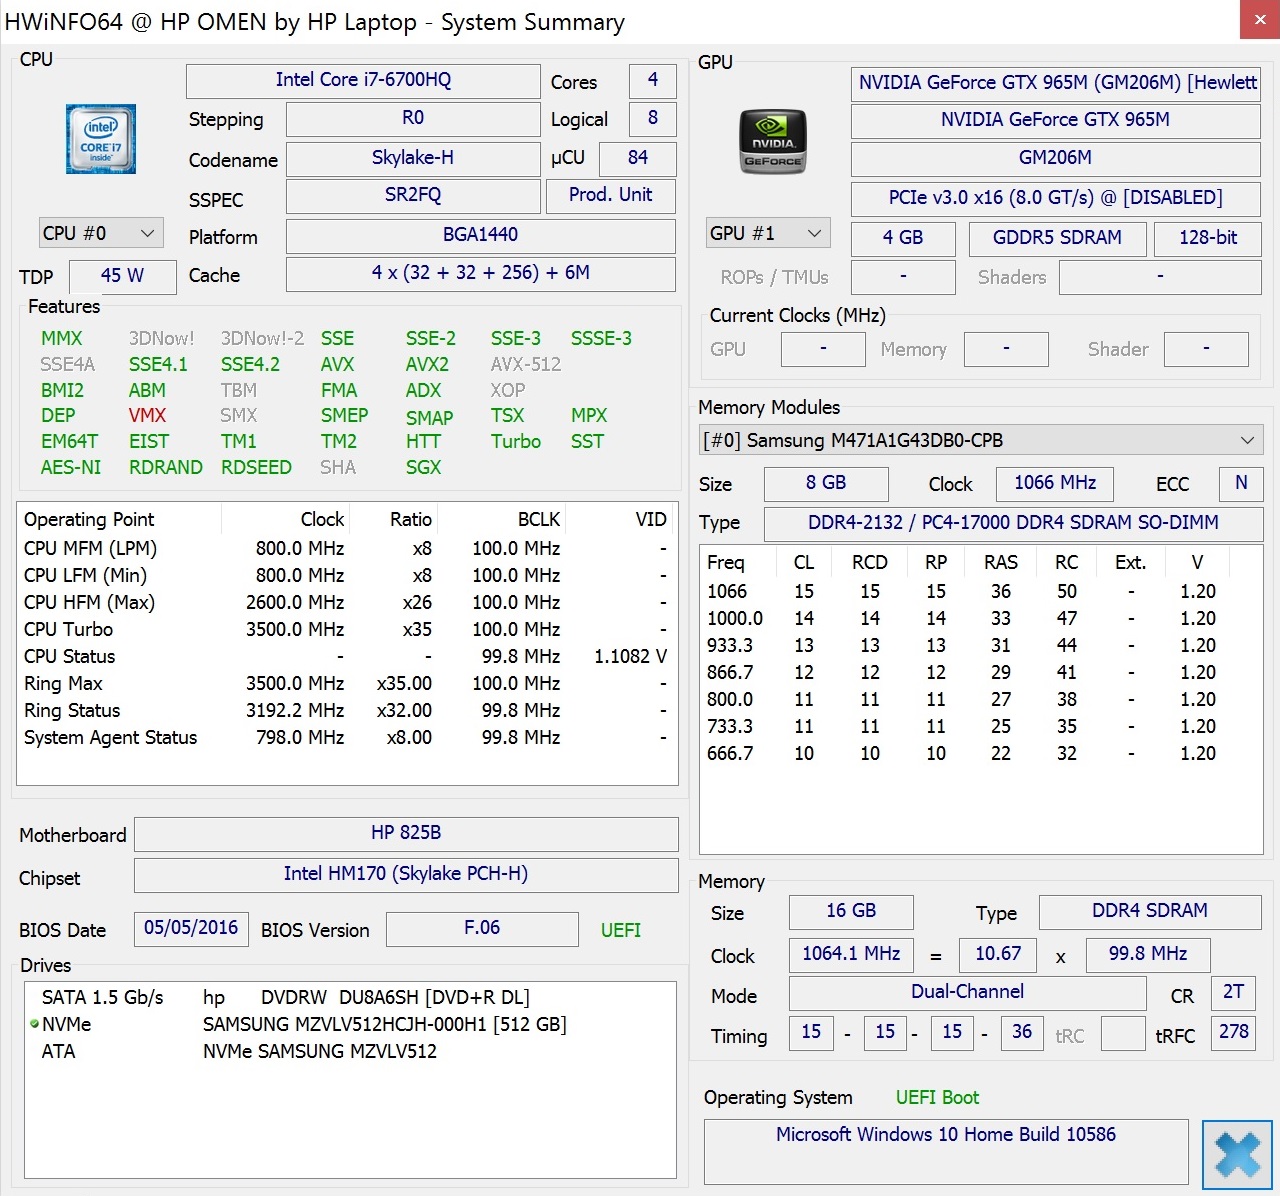Click the greyed AVX-512 feature label

coord(526,364)
